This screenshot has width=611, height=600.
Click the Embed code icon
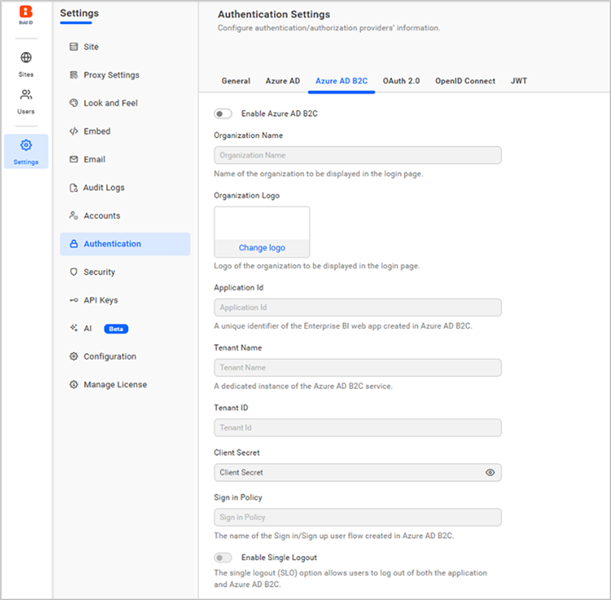pyautogui.click(x=74, y=131)
